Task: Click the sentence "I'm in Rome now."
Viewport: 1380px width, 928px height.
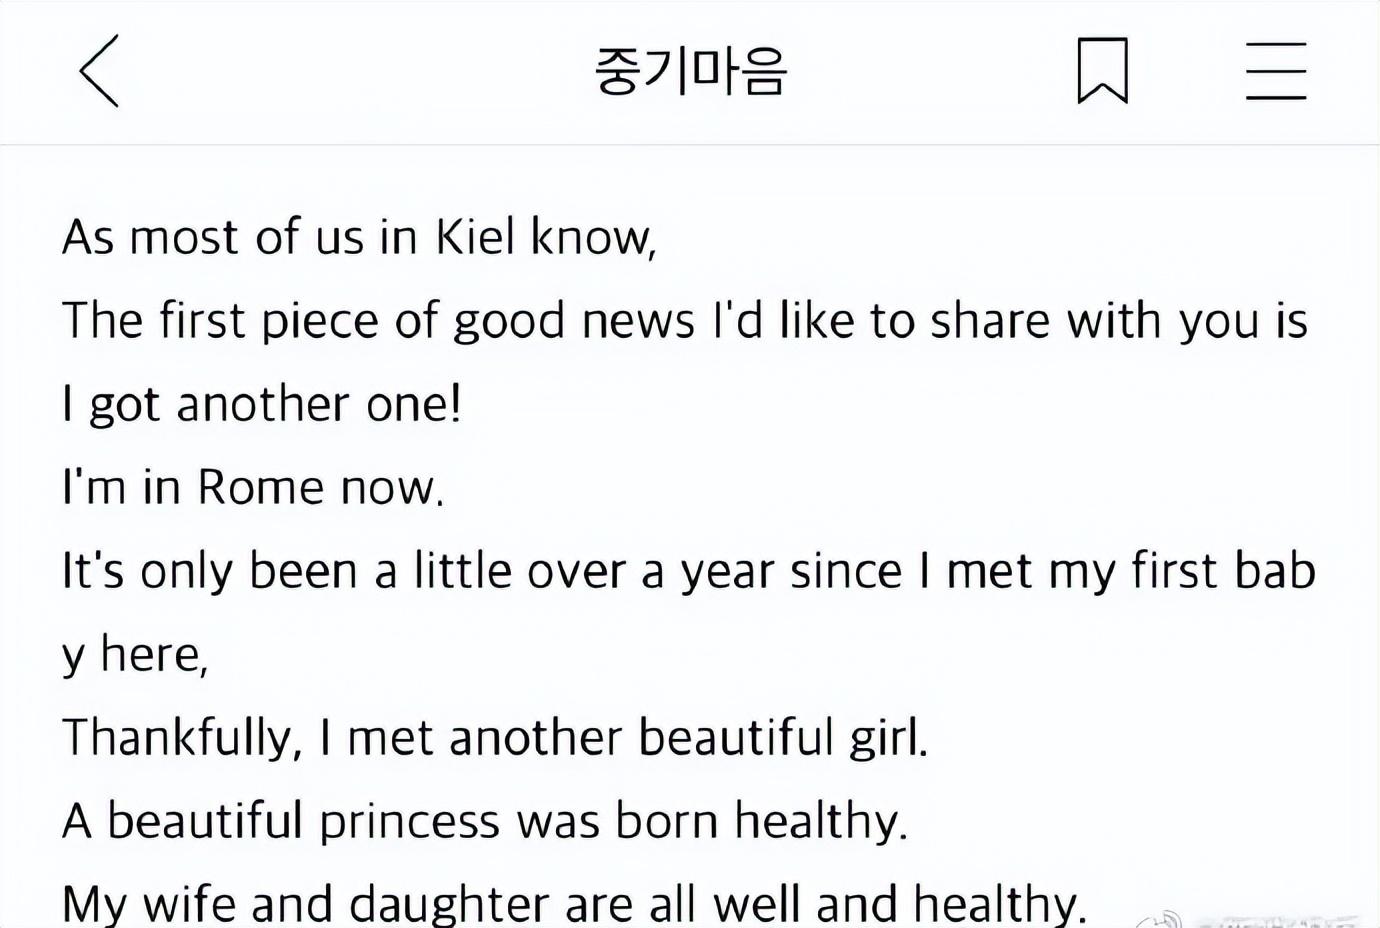Action: pos(253,488)
